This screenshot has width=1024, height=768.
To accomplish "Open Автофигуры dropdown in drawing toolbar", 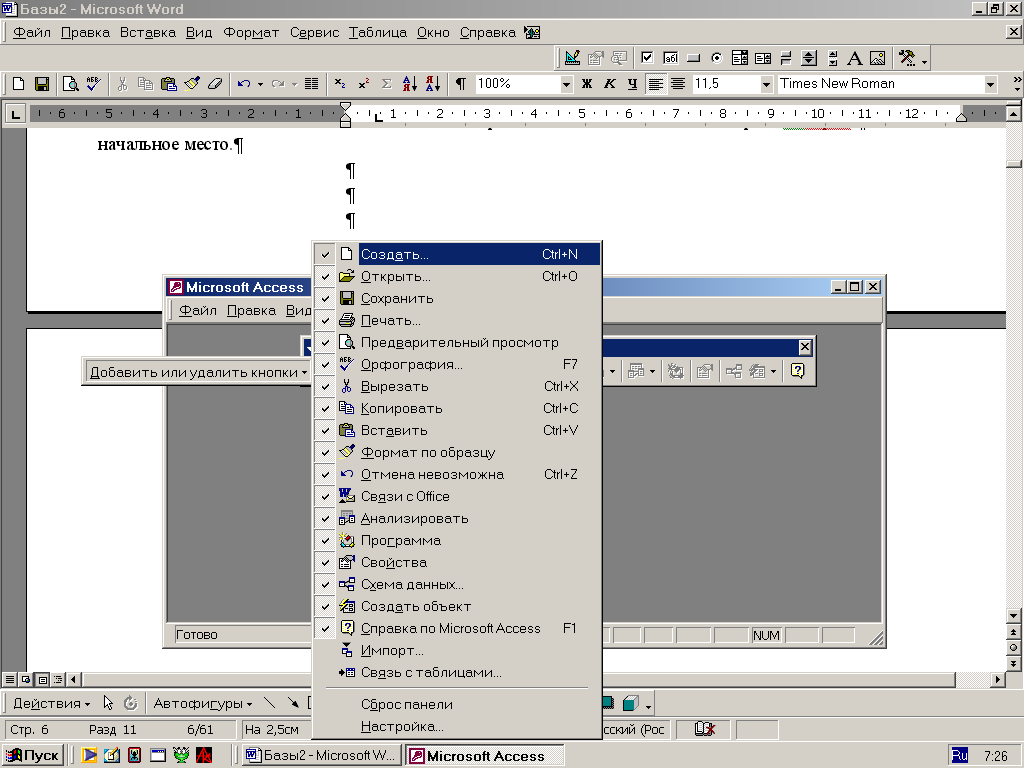I will tap(202, 703).
